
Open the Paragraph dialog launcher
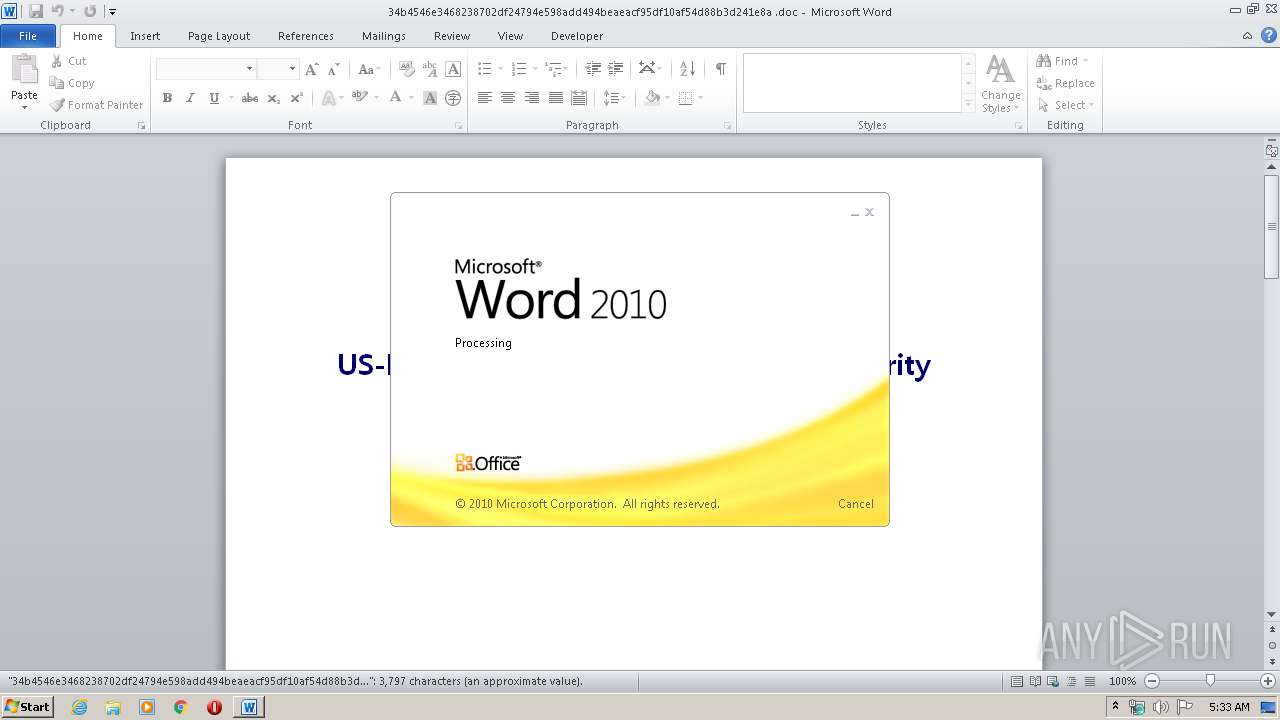click(727, 126)
